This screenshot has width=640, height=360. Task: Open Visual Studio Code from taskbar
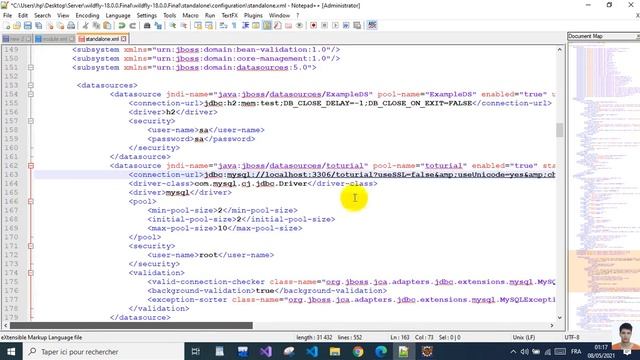click(312, 351)
